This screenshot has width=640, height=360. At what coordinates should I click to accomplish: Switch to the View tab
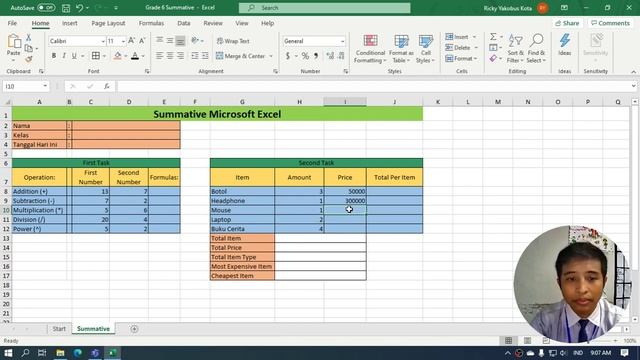pyautogui.click(x=242, y=23)
